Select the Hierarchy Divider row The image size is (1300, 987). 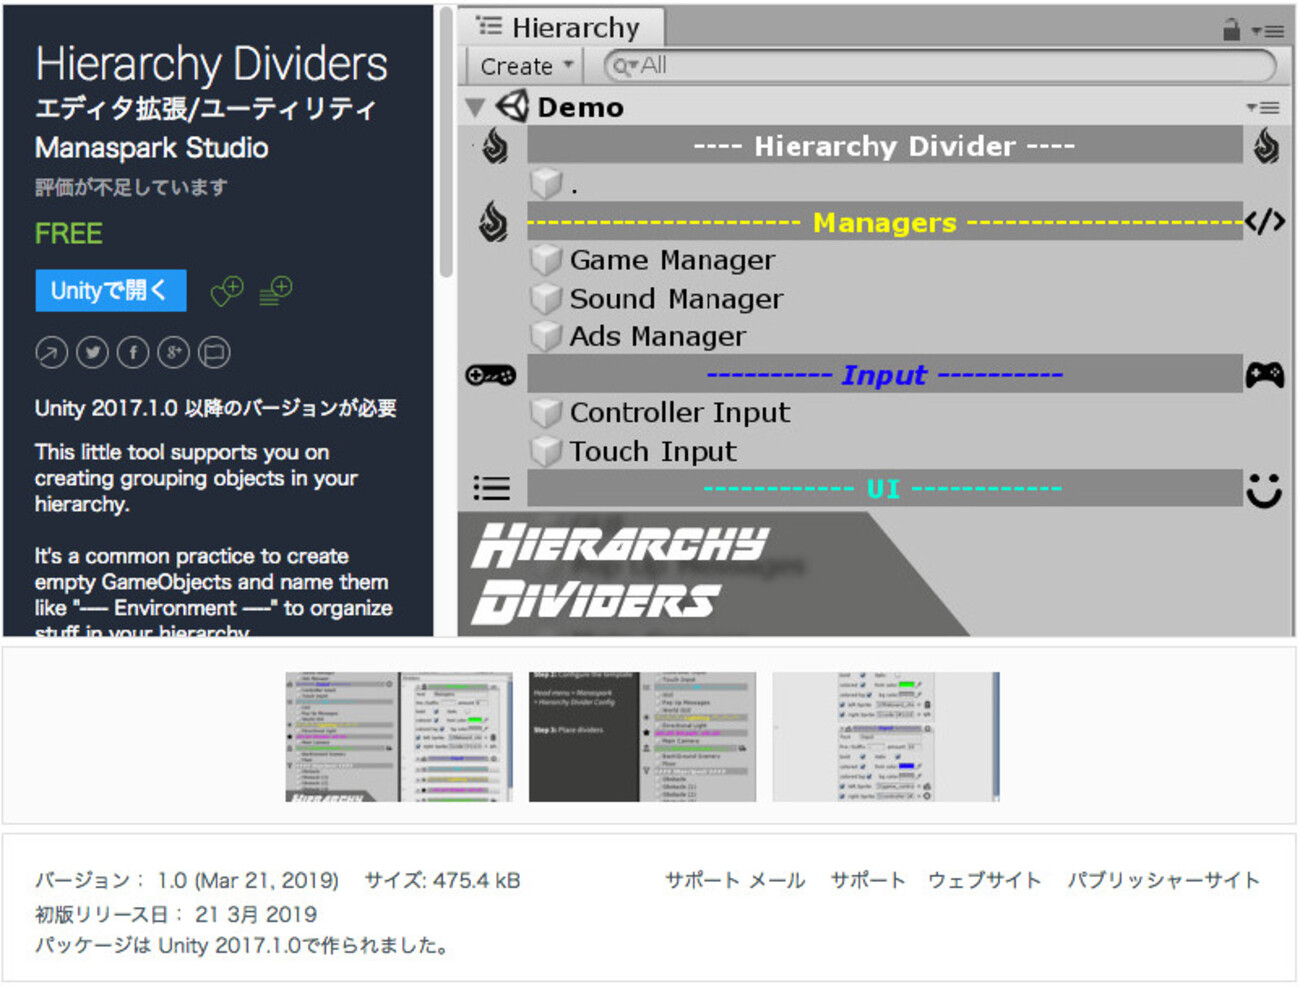click(884, 146)
